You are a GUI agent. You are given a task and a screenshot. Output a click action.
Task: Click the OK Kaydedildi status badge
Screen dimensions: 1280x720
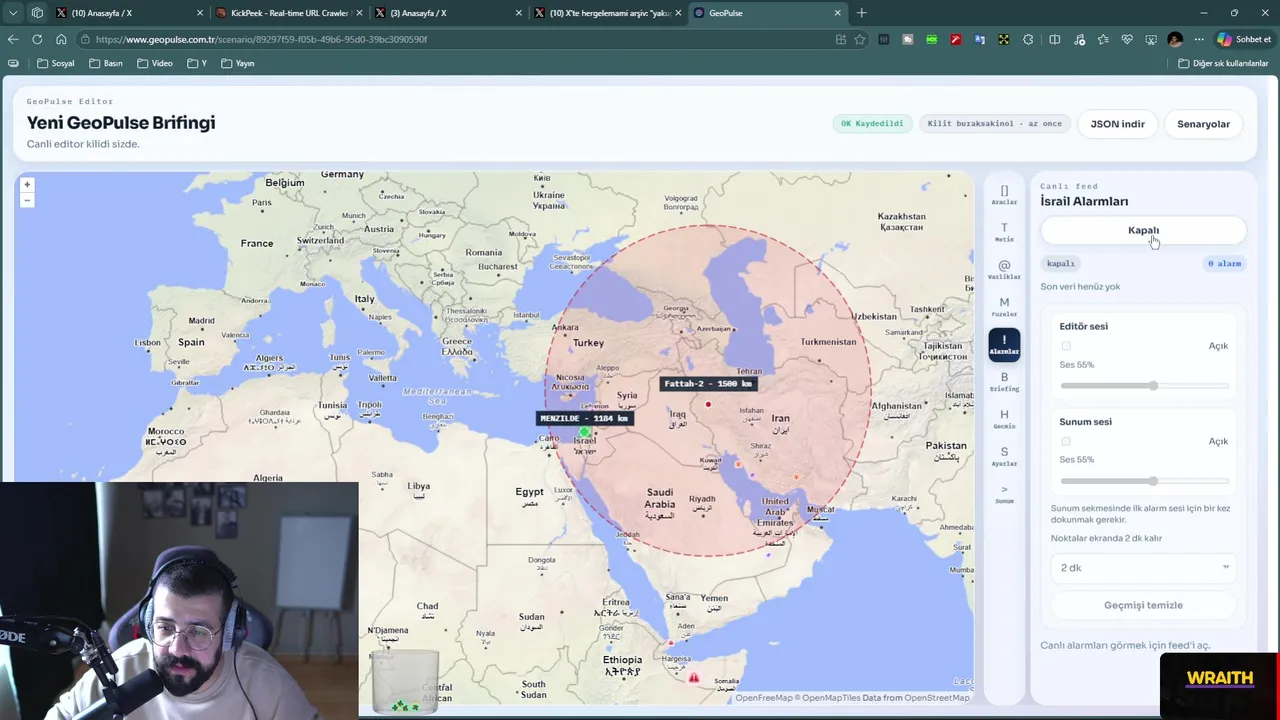[x=872, y=124]
